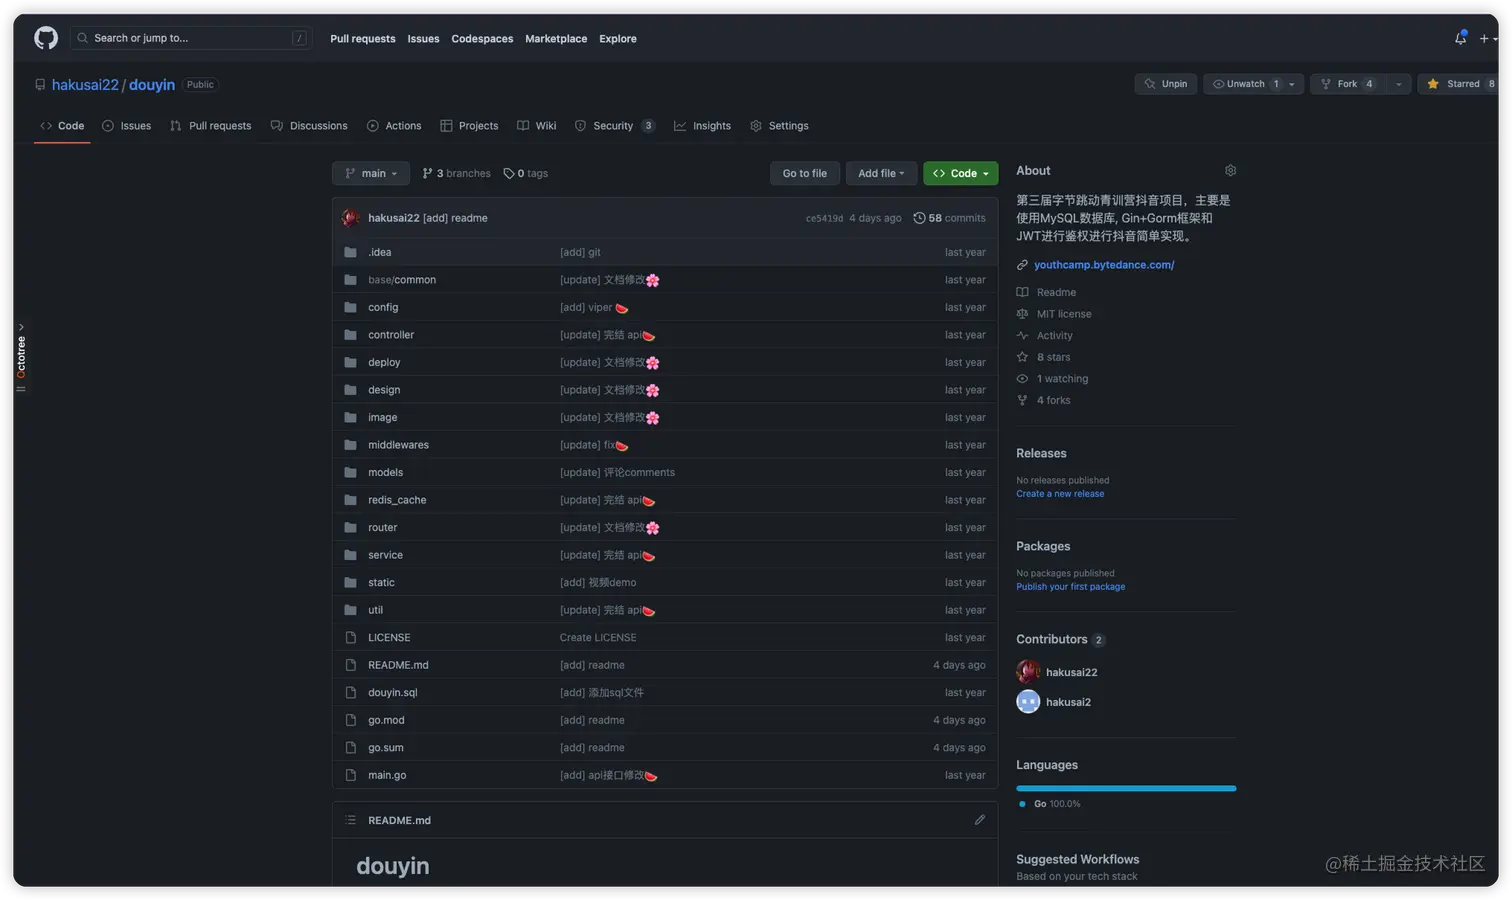Image resolution: width=1512 pixels, height=900 pixels.
Task: Switch to the Projects tab
Action: [x=469, y=126]
